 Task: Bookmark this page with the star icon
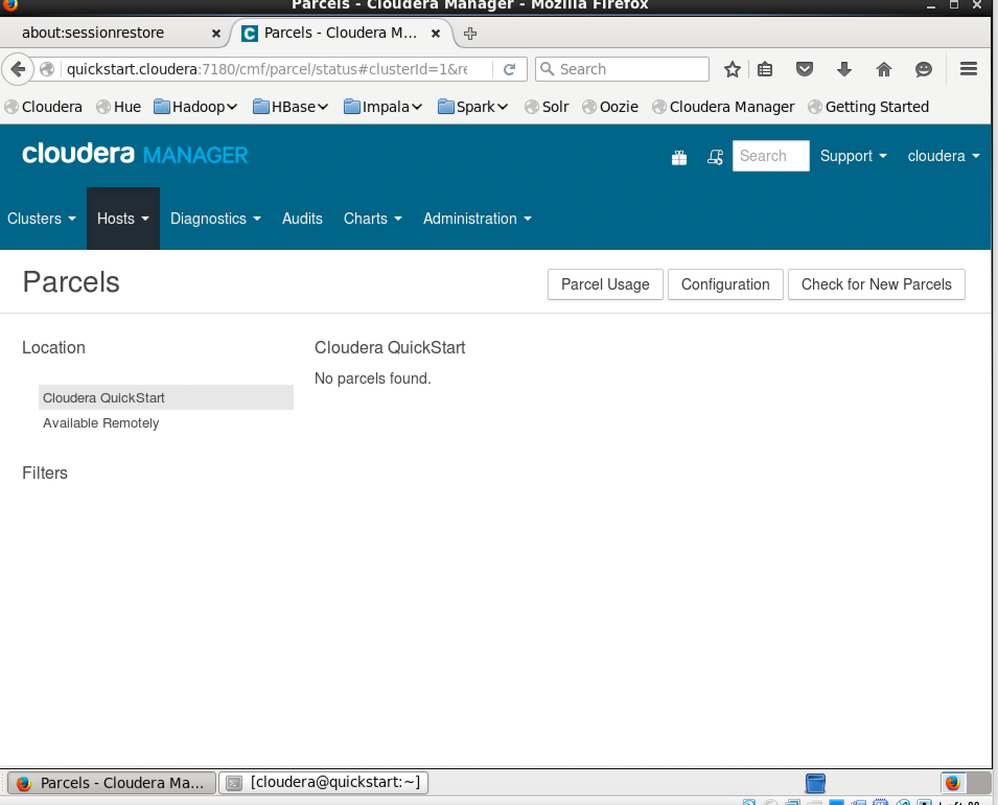coord(732,69)
